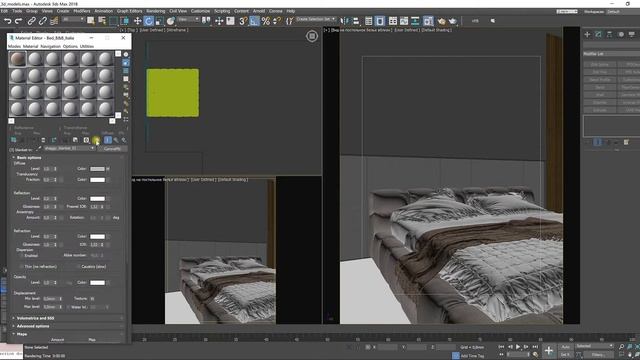The width and height of the screenshot is (640, 360).
Task: Click the Add Time Tag label
Action: (472, 356)
